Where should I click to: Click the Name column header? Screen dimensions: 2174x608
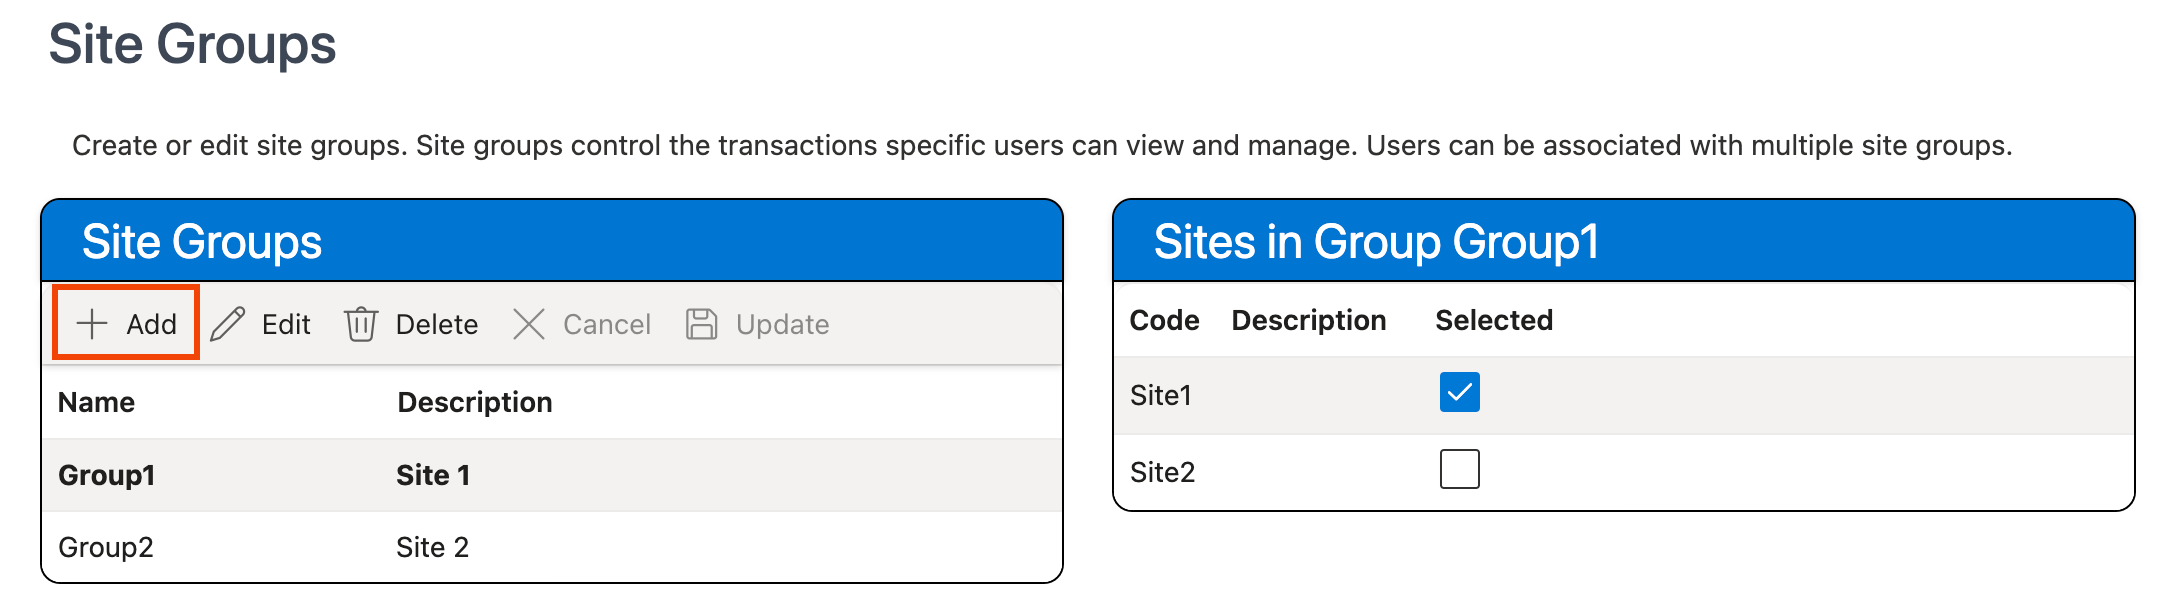(96, 402)
